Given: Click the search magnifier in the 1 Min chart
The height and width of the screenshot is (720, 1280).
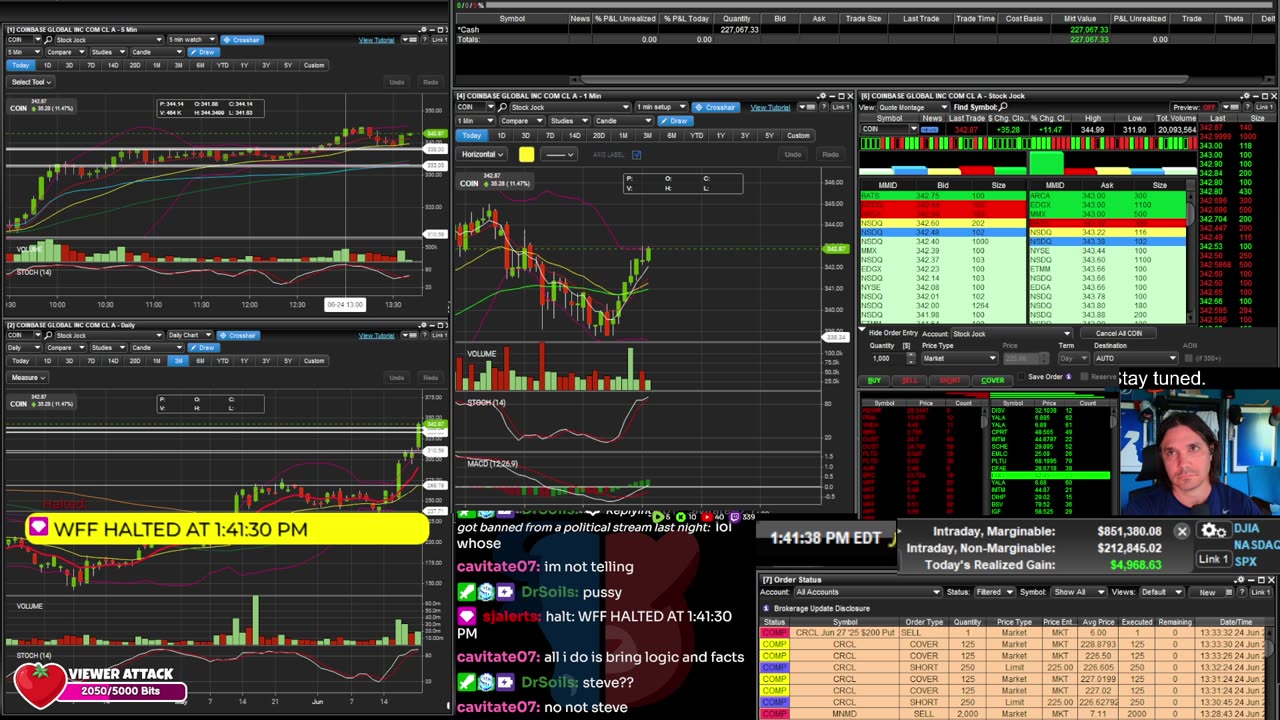Looking at the screenshot, I should tap(503, 107).
